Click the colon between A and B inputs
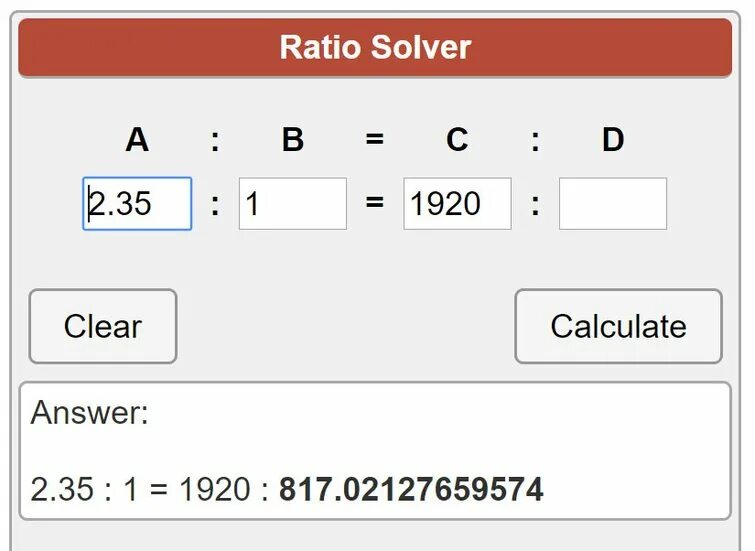The width and height of the screenshot is (755, 551). click(215, 206)
